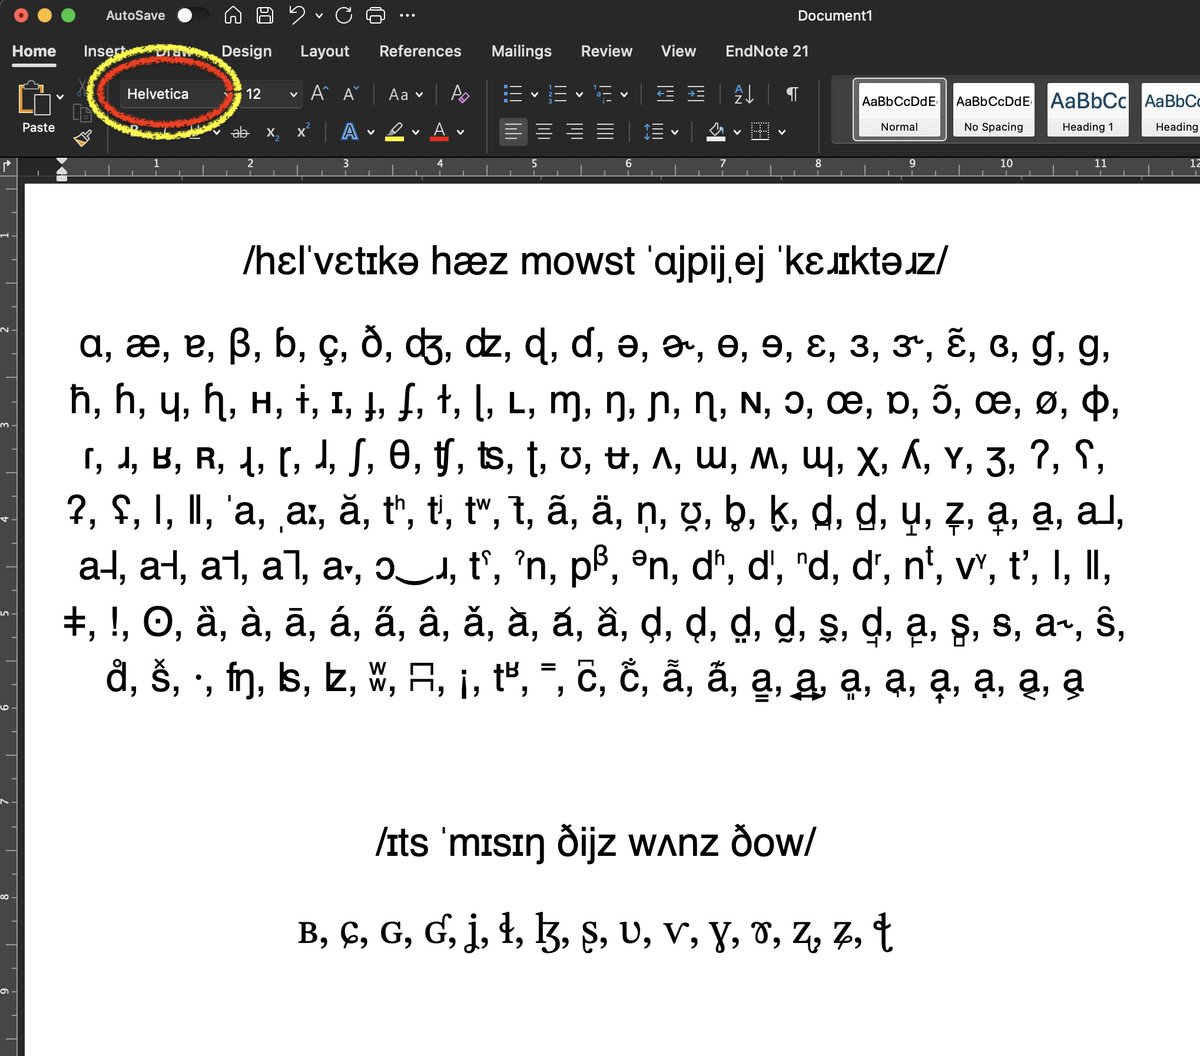Sort the text alphabetically (A-Z)
1200x1056 pixels.
pos(744,93)
